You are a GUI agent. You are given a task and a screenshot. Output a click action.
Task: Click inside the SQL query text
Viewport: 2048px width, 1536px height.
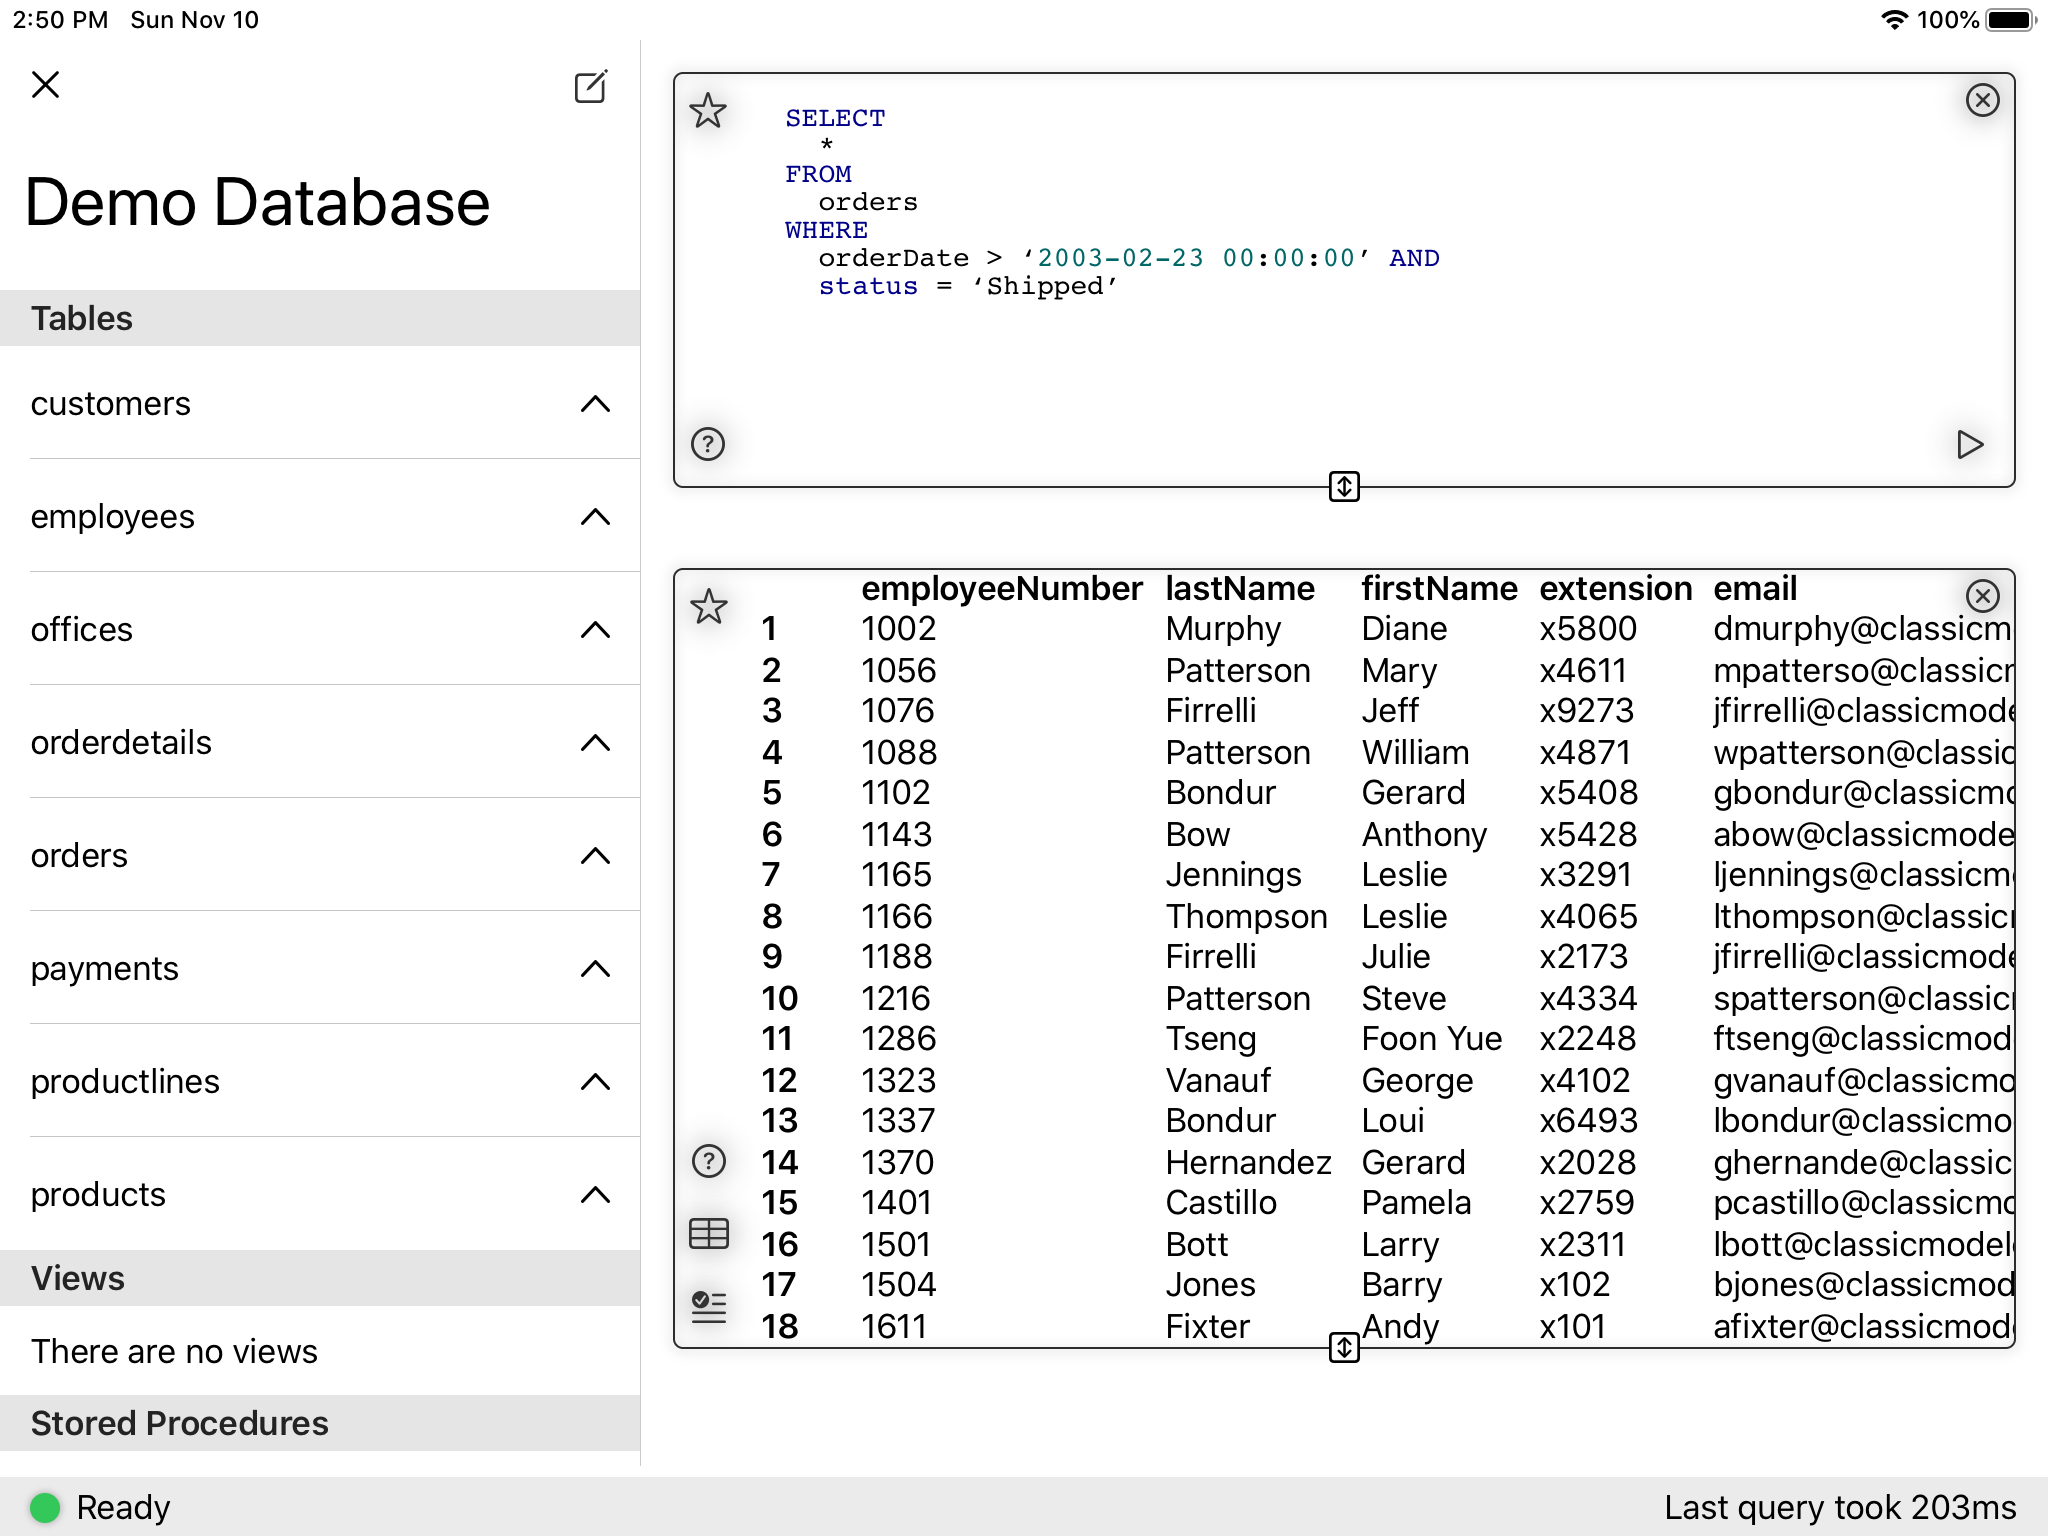click(1112, 202)
